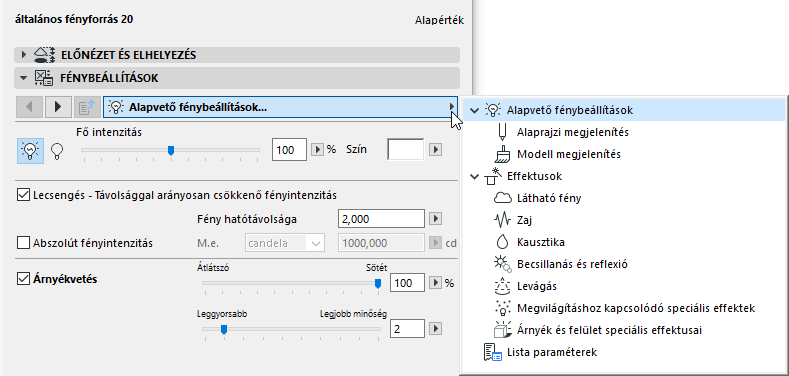This screenshot has height=376, width=789.
Task: Click the disabled intensity field showing 1000,000
Action: point(381,243)
